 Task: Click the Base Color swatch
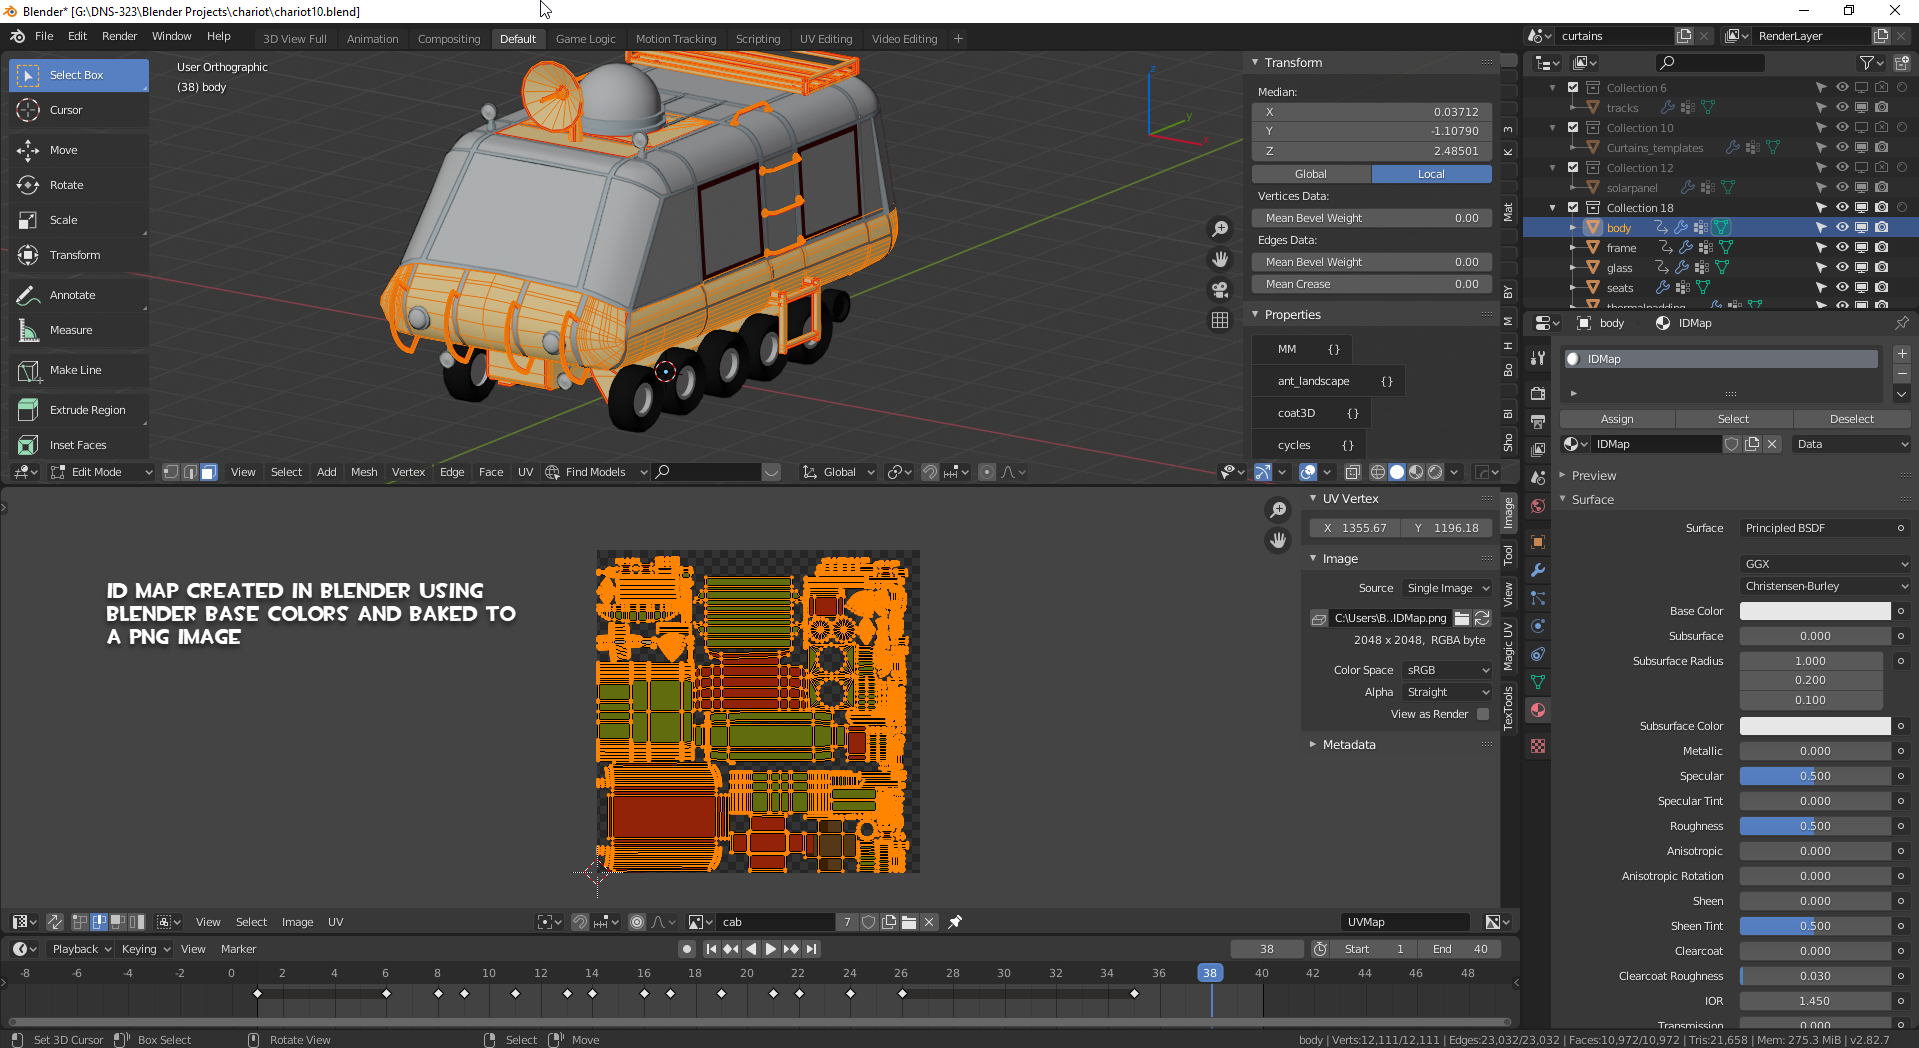[x=1814, y=611]
